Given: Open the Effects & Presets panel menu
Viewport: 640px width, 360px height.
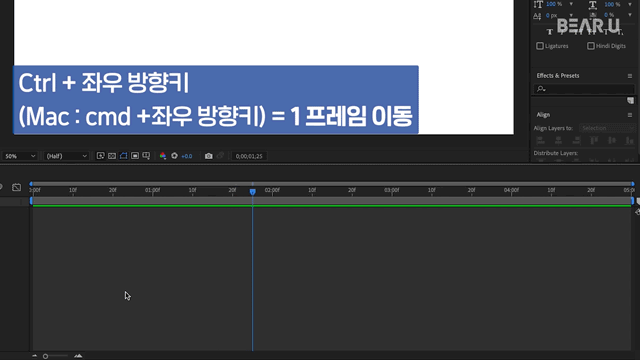Looking at the screenshot, I should tap(630, 76).
